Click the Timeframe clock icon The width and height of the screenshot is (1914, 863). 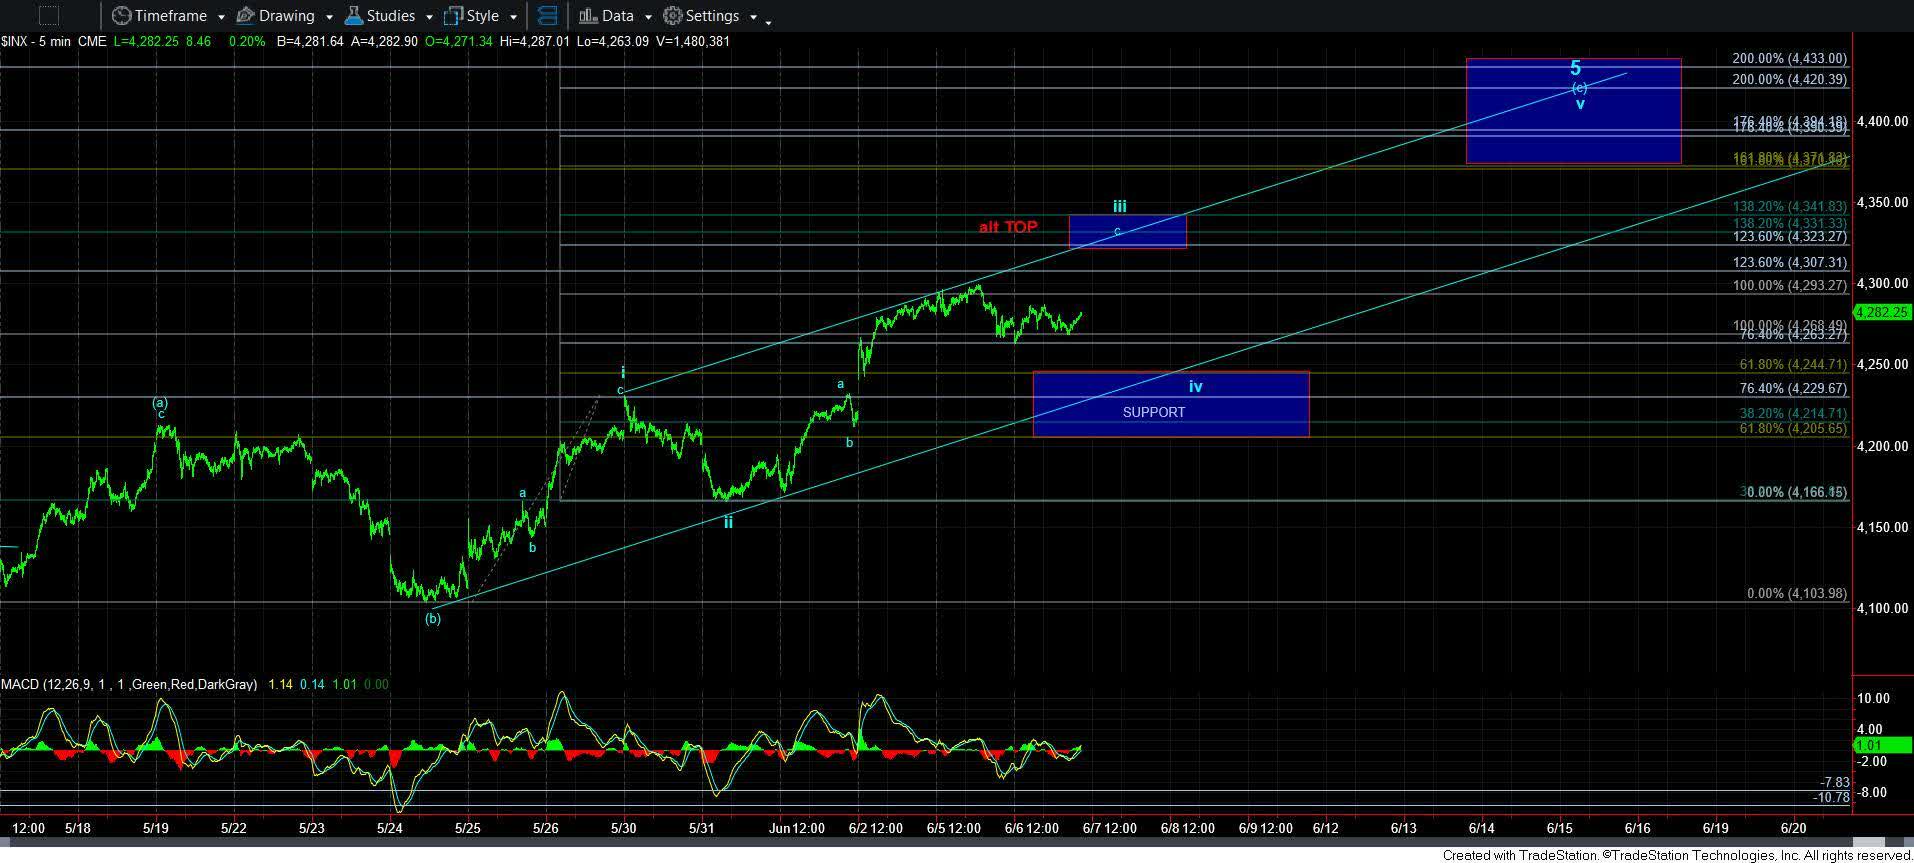121,16
